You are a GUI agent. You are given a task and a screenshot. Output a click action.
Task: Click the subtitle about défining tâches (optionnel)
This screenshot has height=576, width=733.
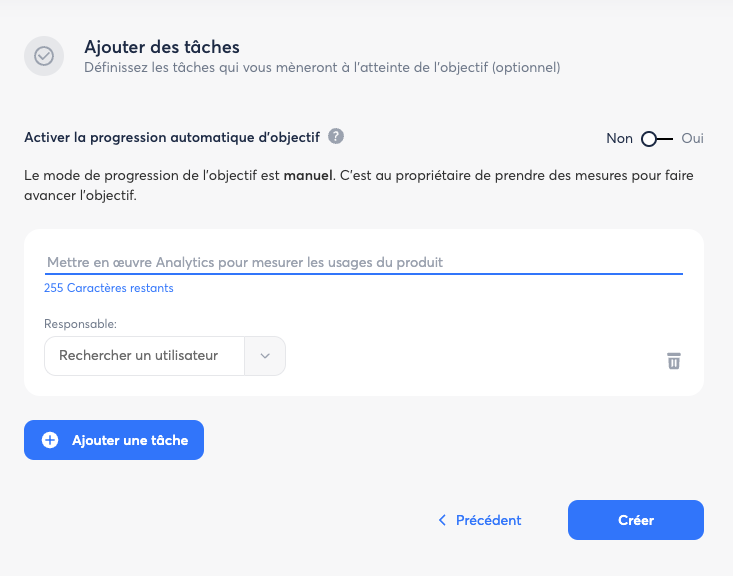(322, 68)
